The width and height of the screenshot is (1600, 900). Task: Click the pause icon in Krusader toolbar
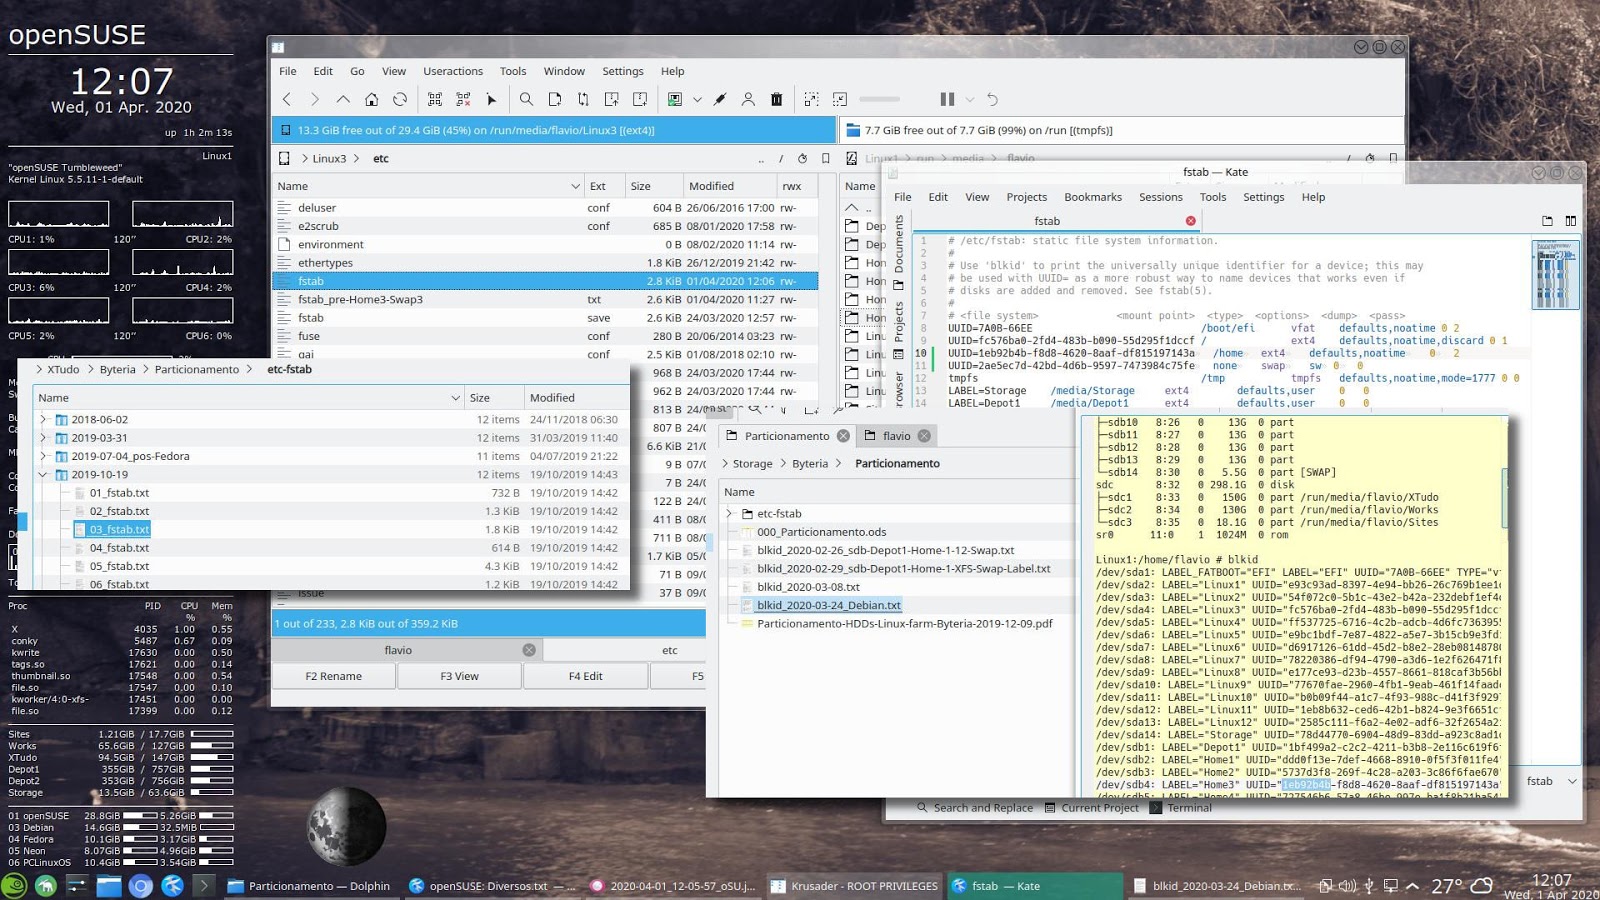947,99
